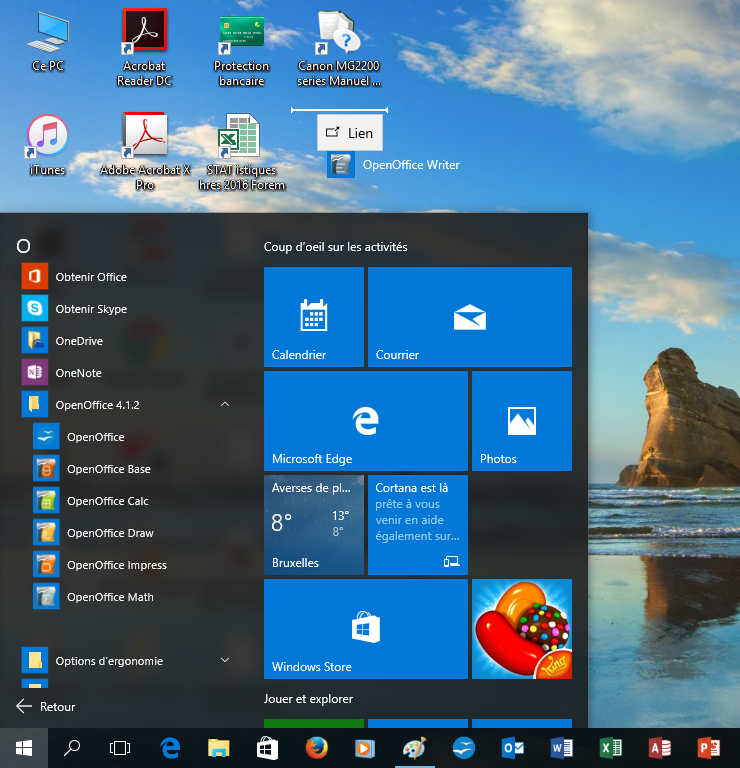Click the Retour back button
Screen dimensions: 740x768
[x=46, y=706]
